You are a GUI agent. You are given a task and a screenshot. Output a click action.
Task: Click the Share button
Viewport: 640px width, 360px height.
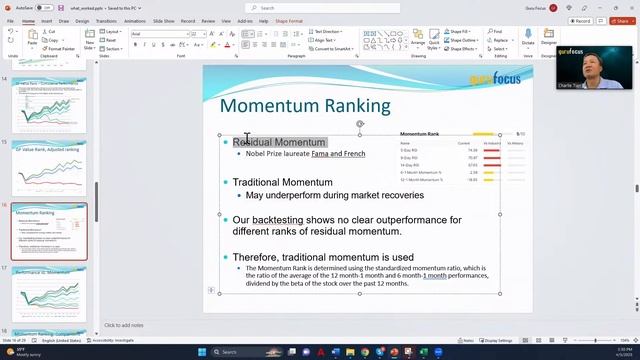[622, 21]
